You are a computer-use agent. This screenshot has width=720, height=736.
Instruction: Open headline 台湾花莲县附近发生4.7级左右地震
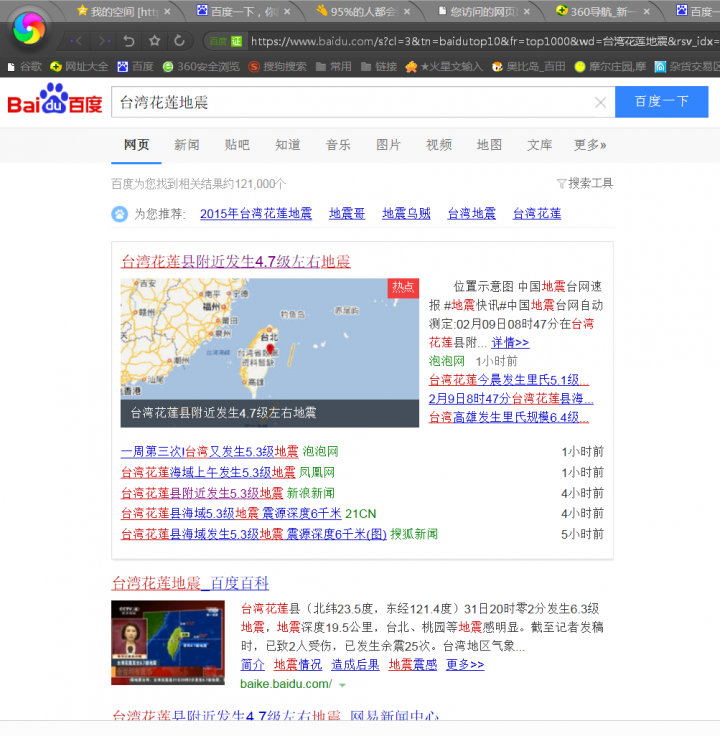236,261
